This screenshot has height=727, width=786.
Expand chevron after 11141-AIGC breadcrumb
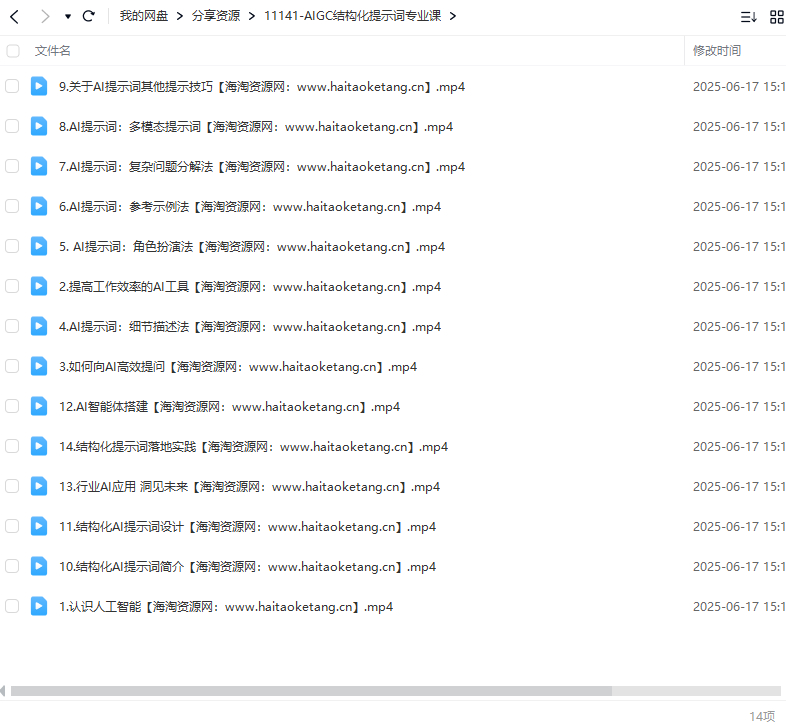coord(453,17)
